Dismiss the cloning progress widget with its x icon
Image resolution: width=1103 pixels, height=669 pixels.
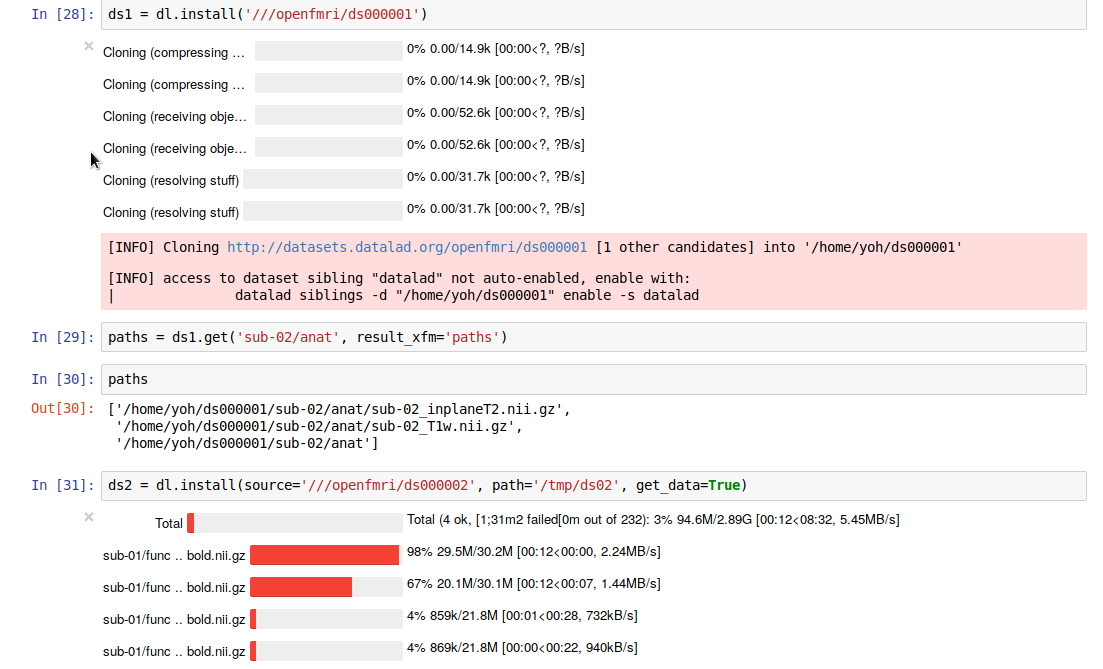(x=88, y=45)
